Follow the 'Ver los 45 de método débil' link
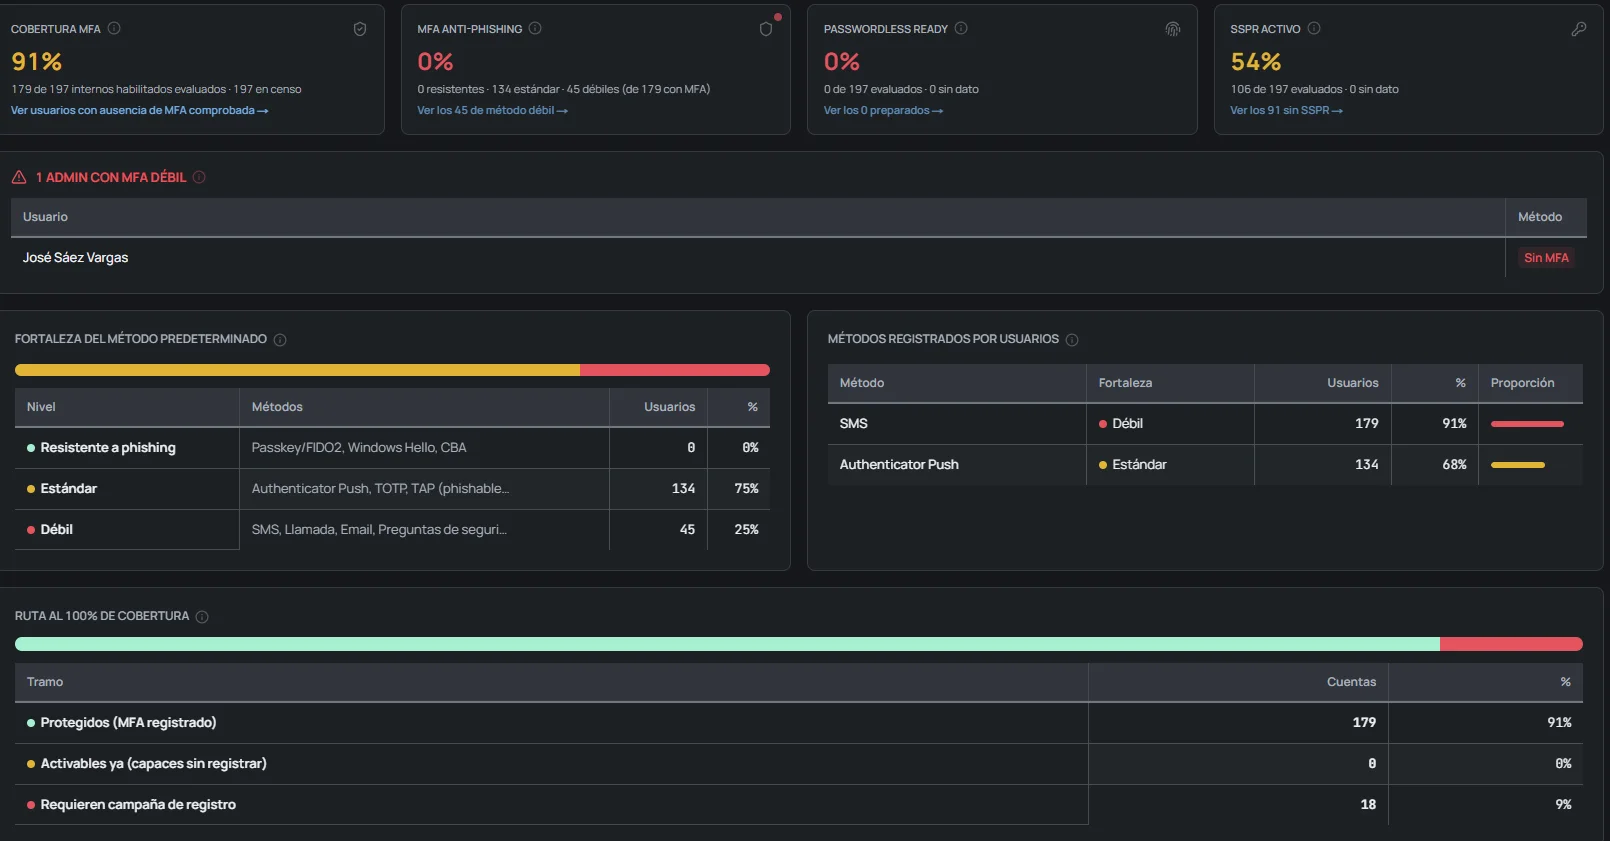The height and width of the screenshot is (841, 1610). pyautogui.click(x=492, y=111)
